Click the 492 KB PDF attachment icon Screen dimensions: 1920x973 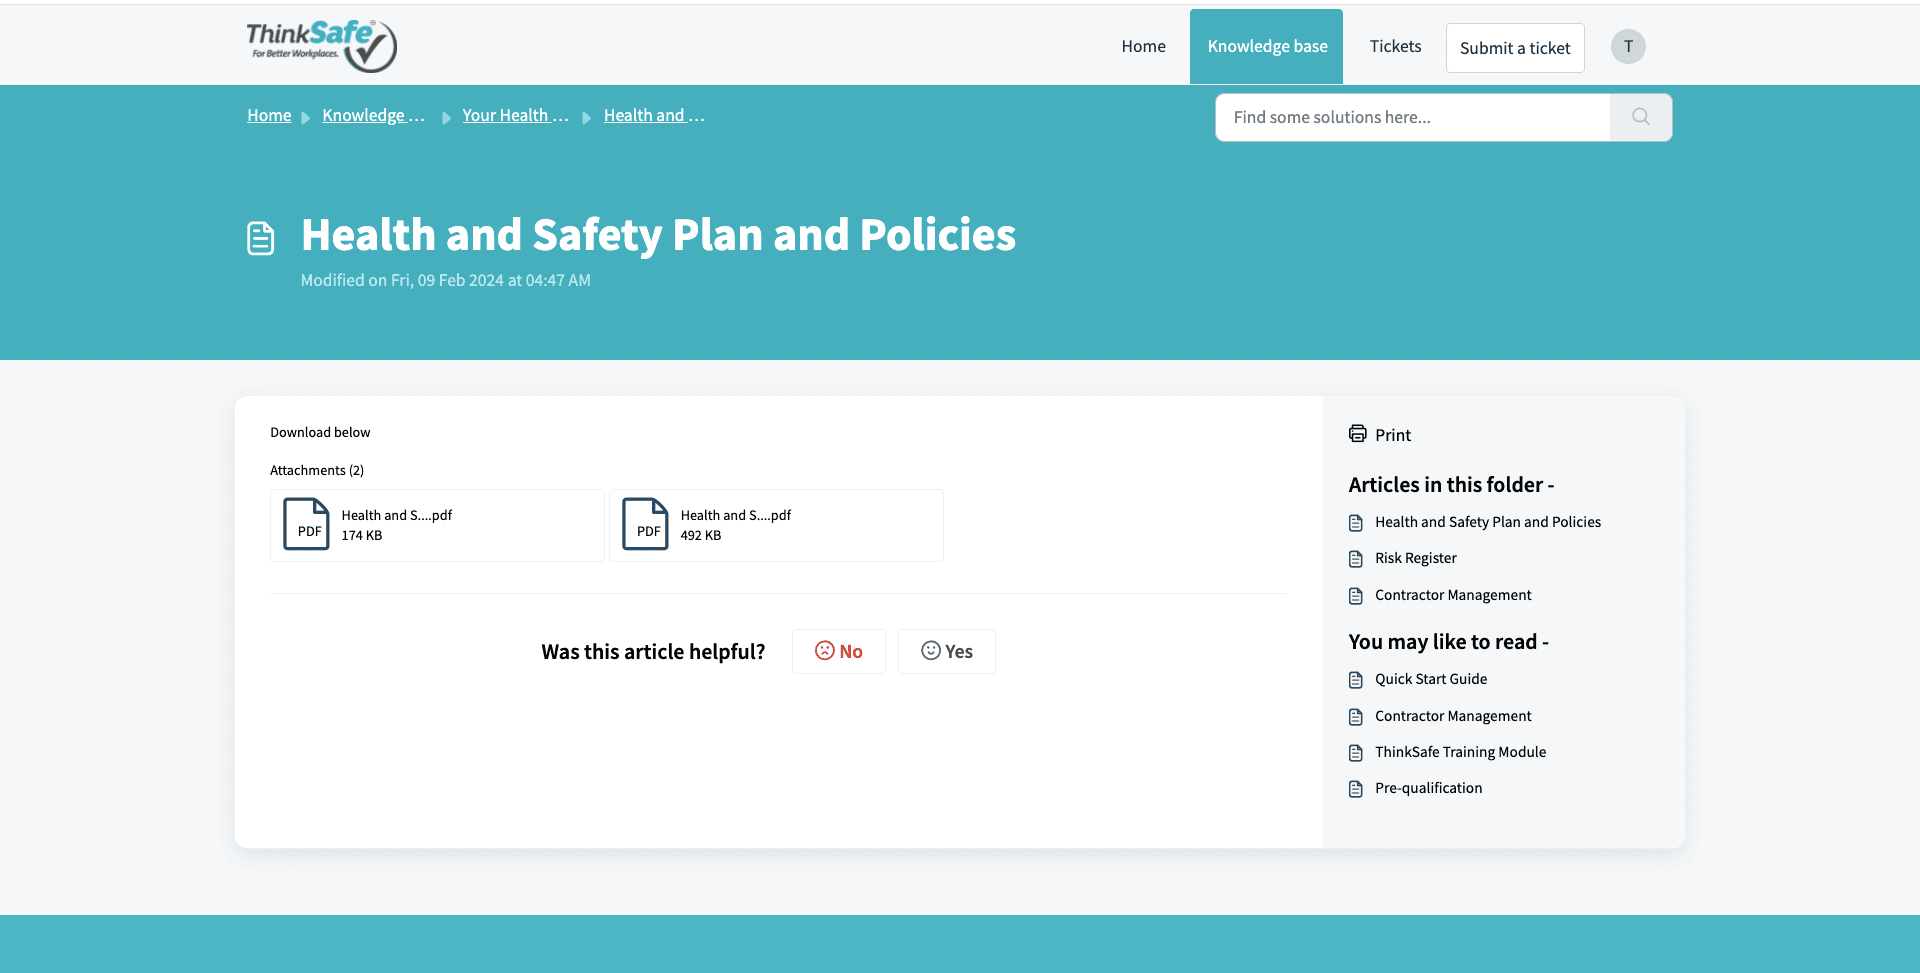pos(646,524)
